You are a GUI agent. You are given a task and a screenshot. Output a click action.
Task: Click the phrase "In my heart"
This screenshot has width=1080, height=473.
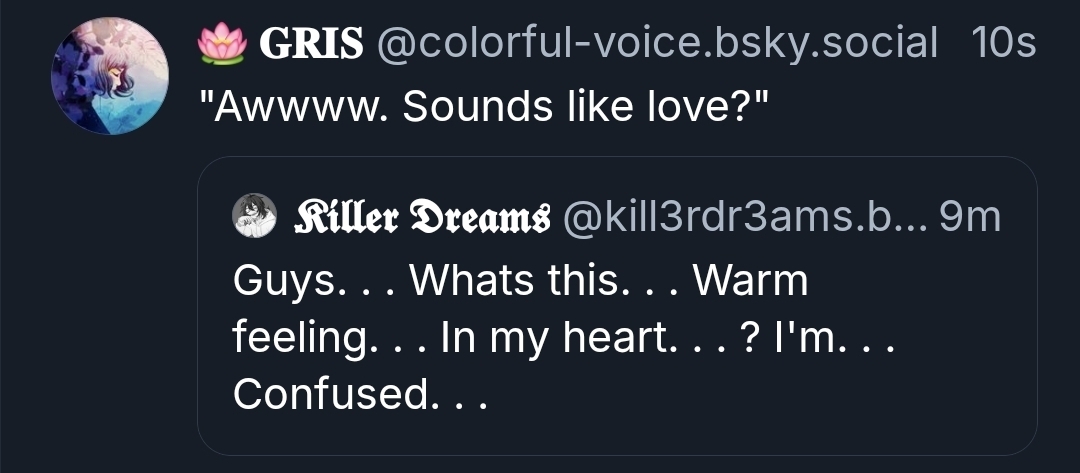(x=552, y=338)
